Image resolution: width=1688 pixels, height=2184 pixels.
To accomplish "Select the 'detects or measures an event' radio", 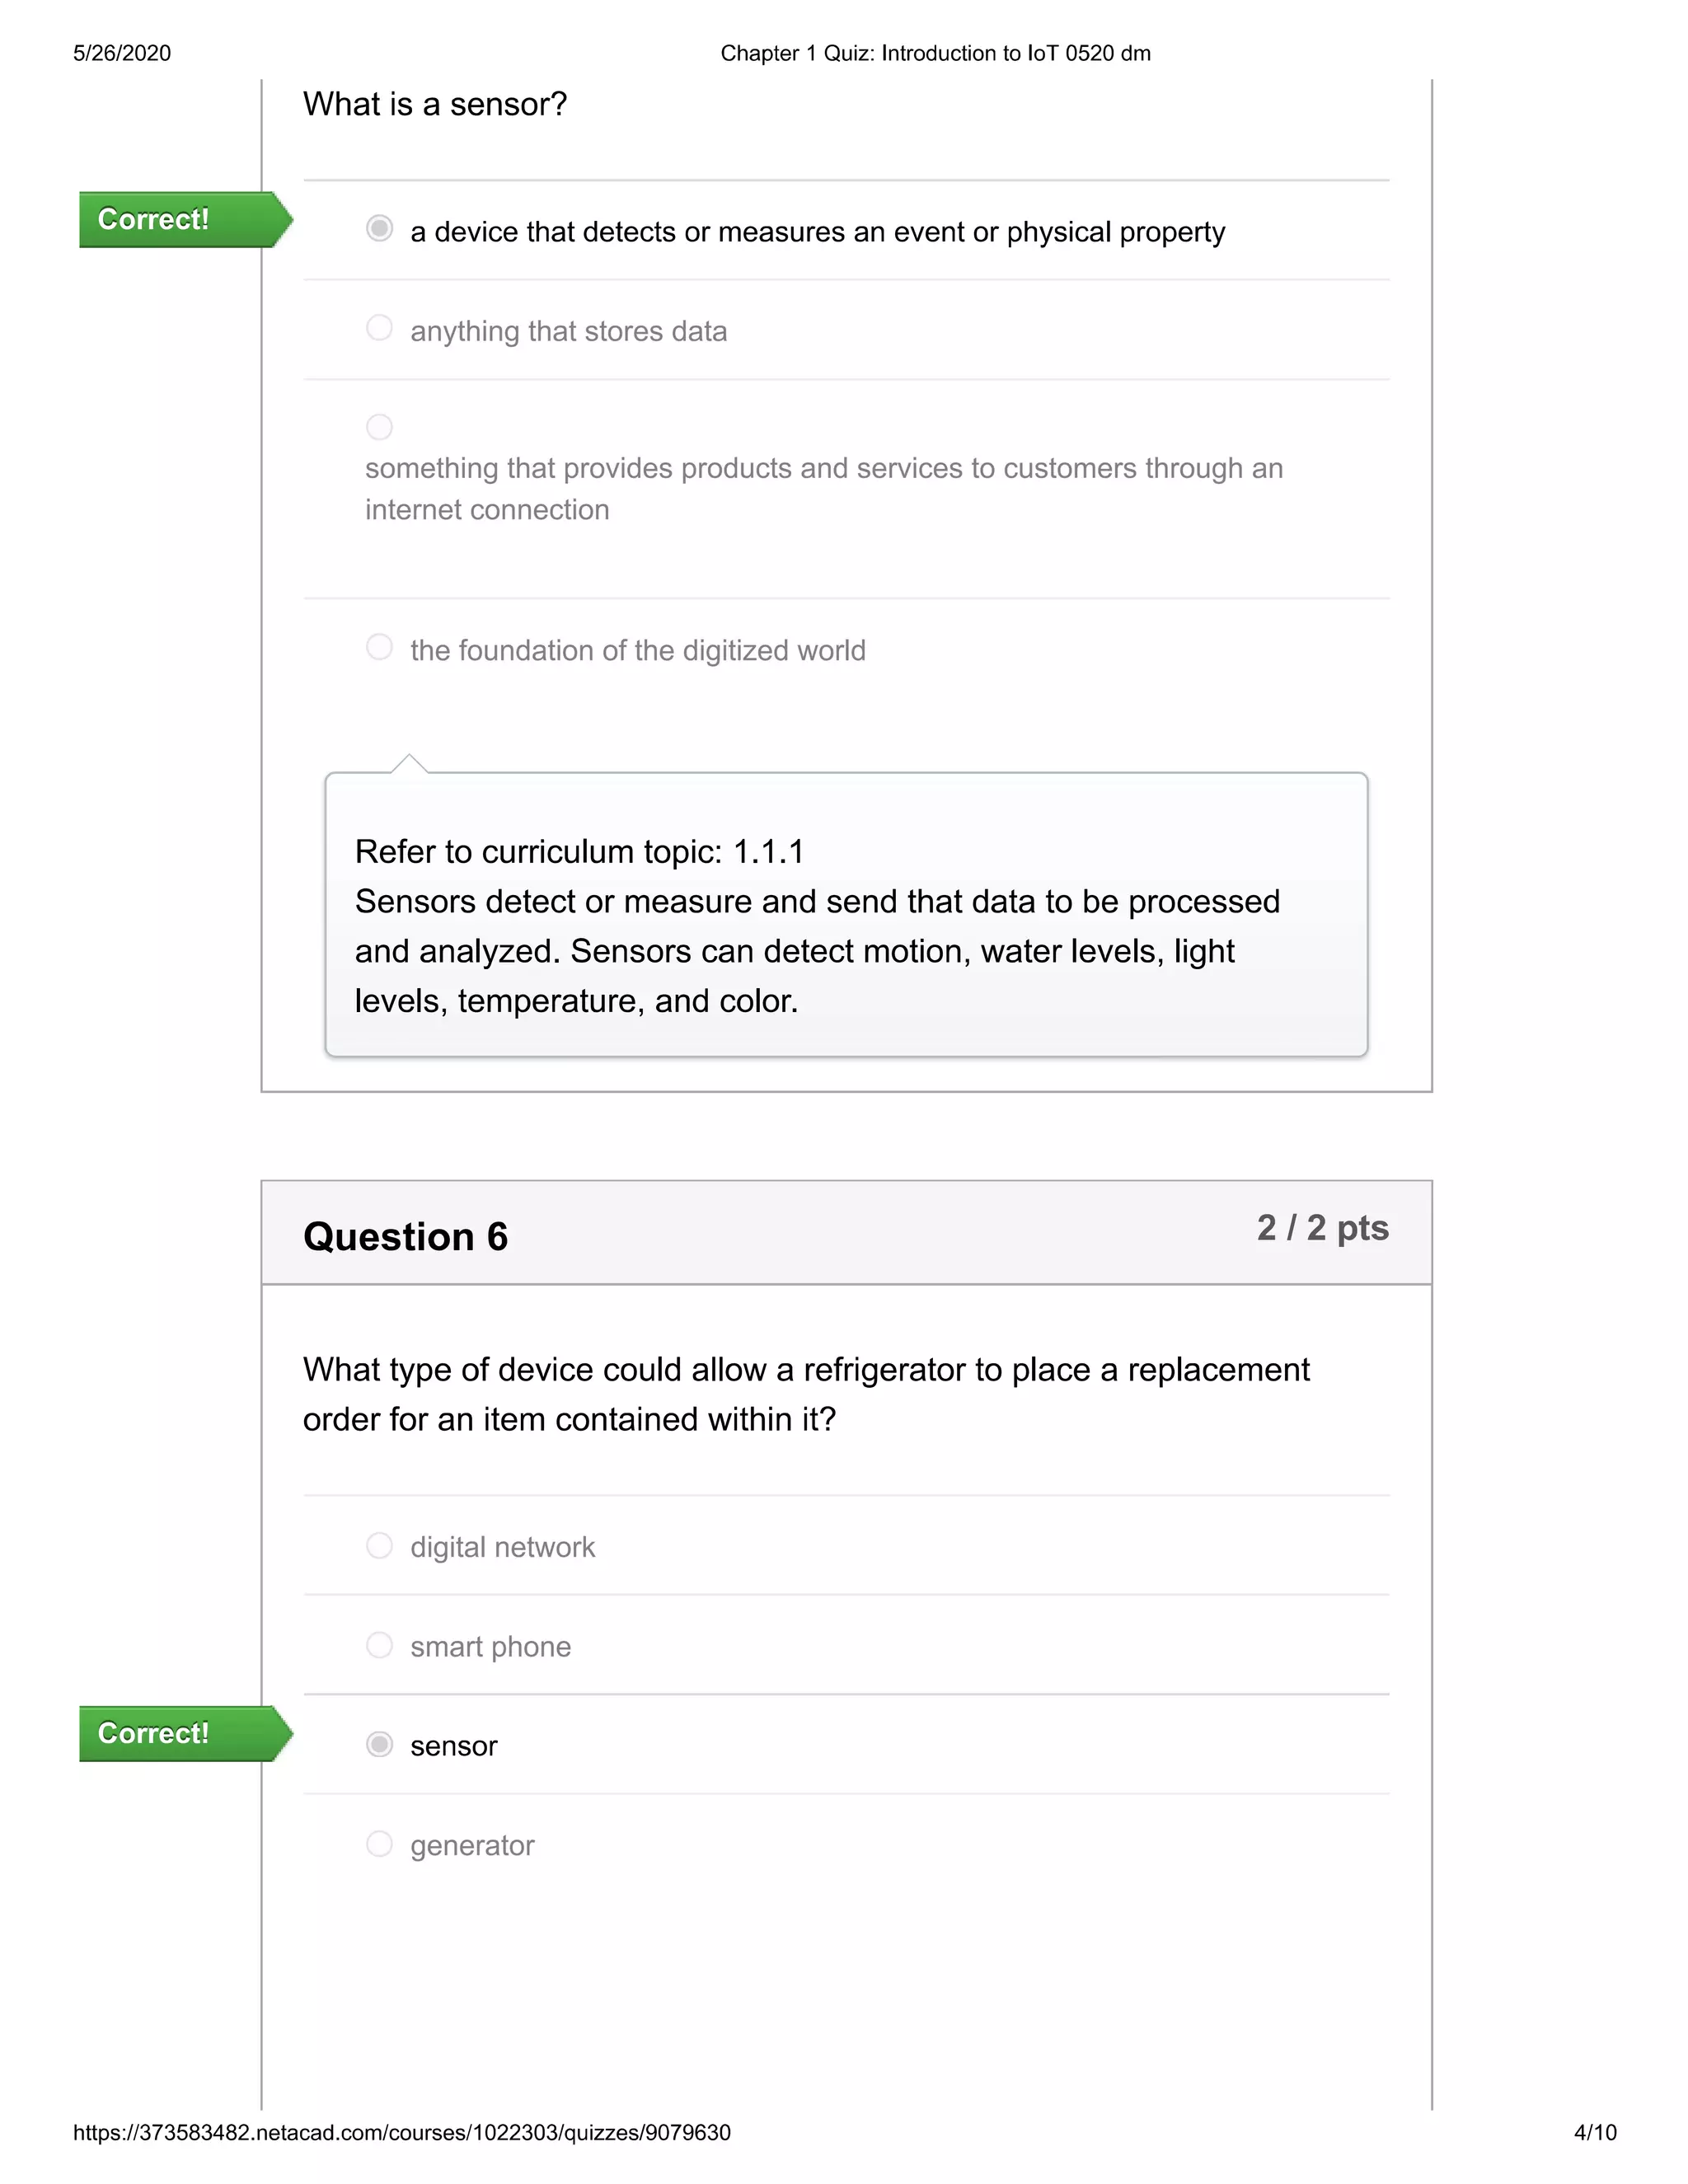I will (x=379, y=229).
